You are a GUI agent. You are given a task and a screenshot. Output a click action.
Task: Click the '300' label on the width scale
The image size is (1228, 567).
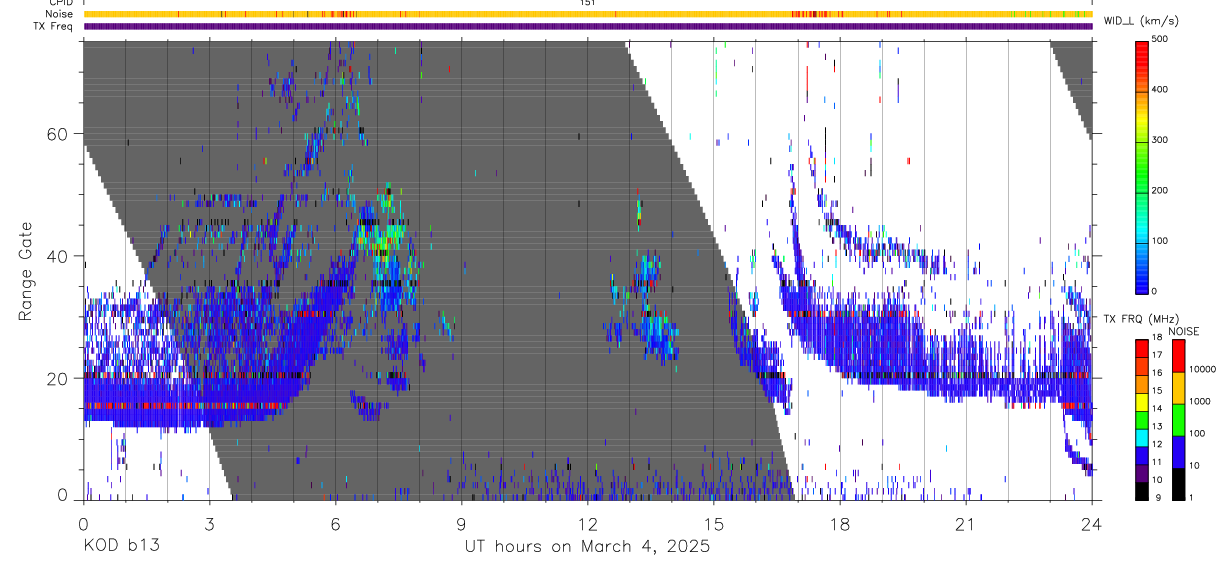click(x=1160, y=140)
